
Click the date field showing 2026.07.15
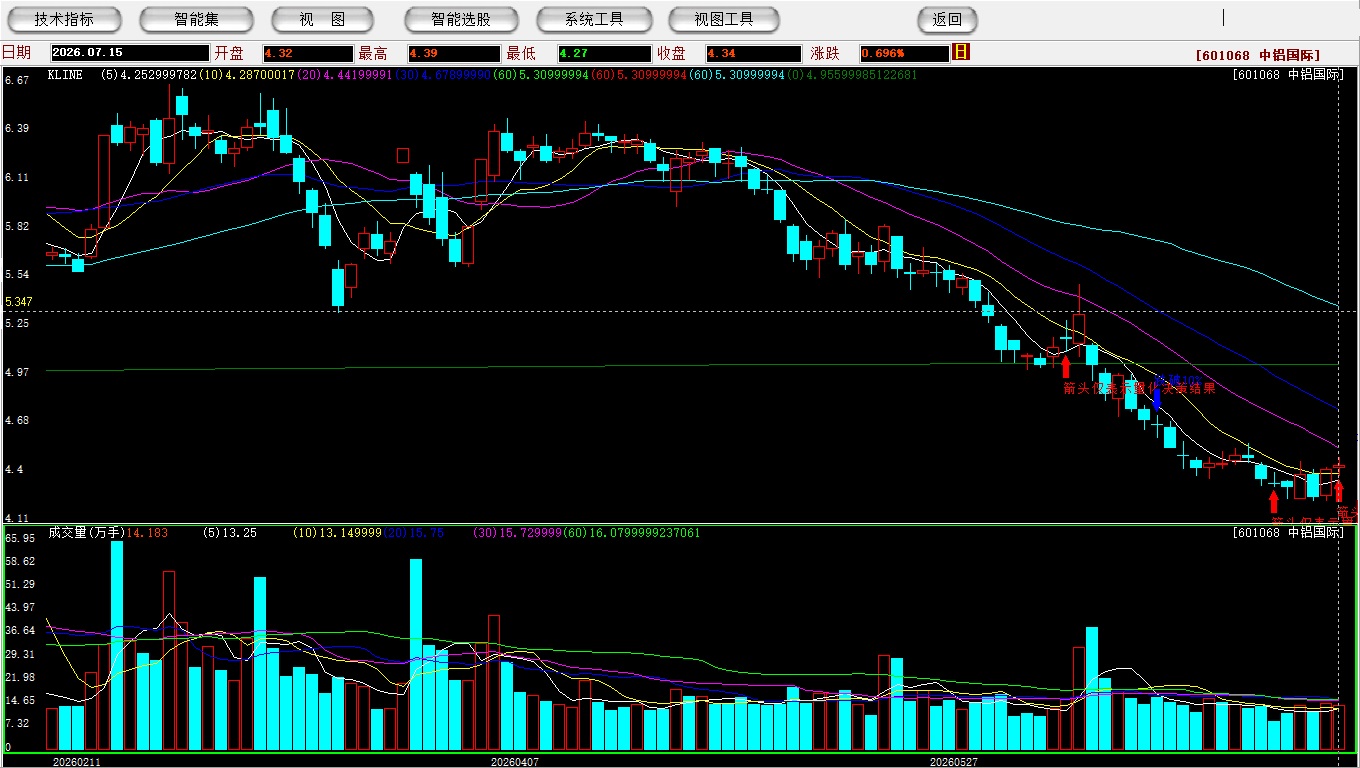click(129, 53)
